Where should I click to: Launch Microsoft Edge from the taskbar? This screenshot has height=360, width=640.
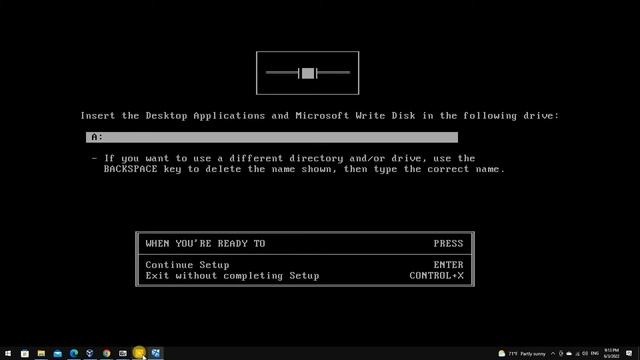[x=74, y=353]
